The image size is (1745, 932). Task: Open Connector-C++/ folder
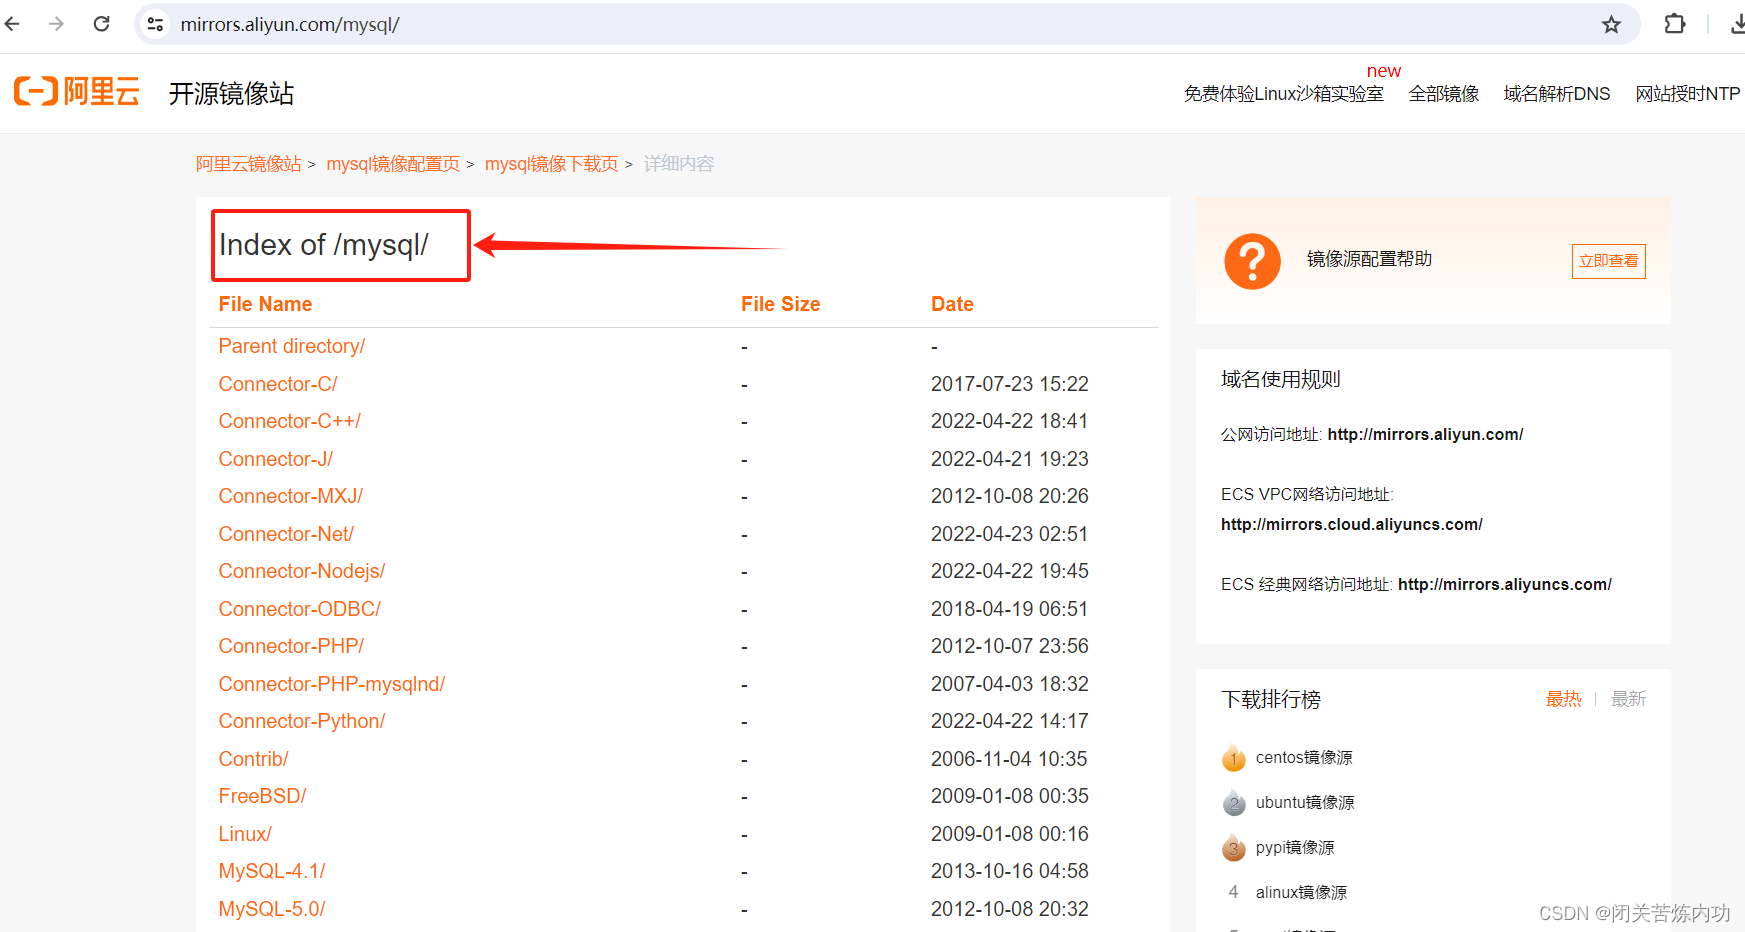[x=290, y=421]
